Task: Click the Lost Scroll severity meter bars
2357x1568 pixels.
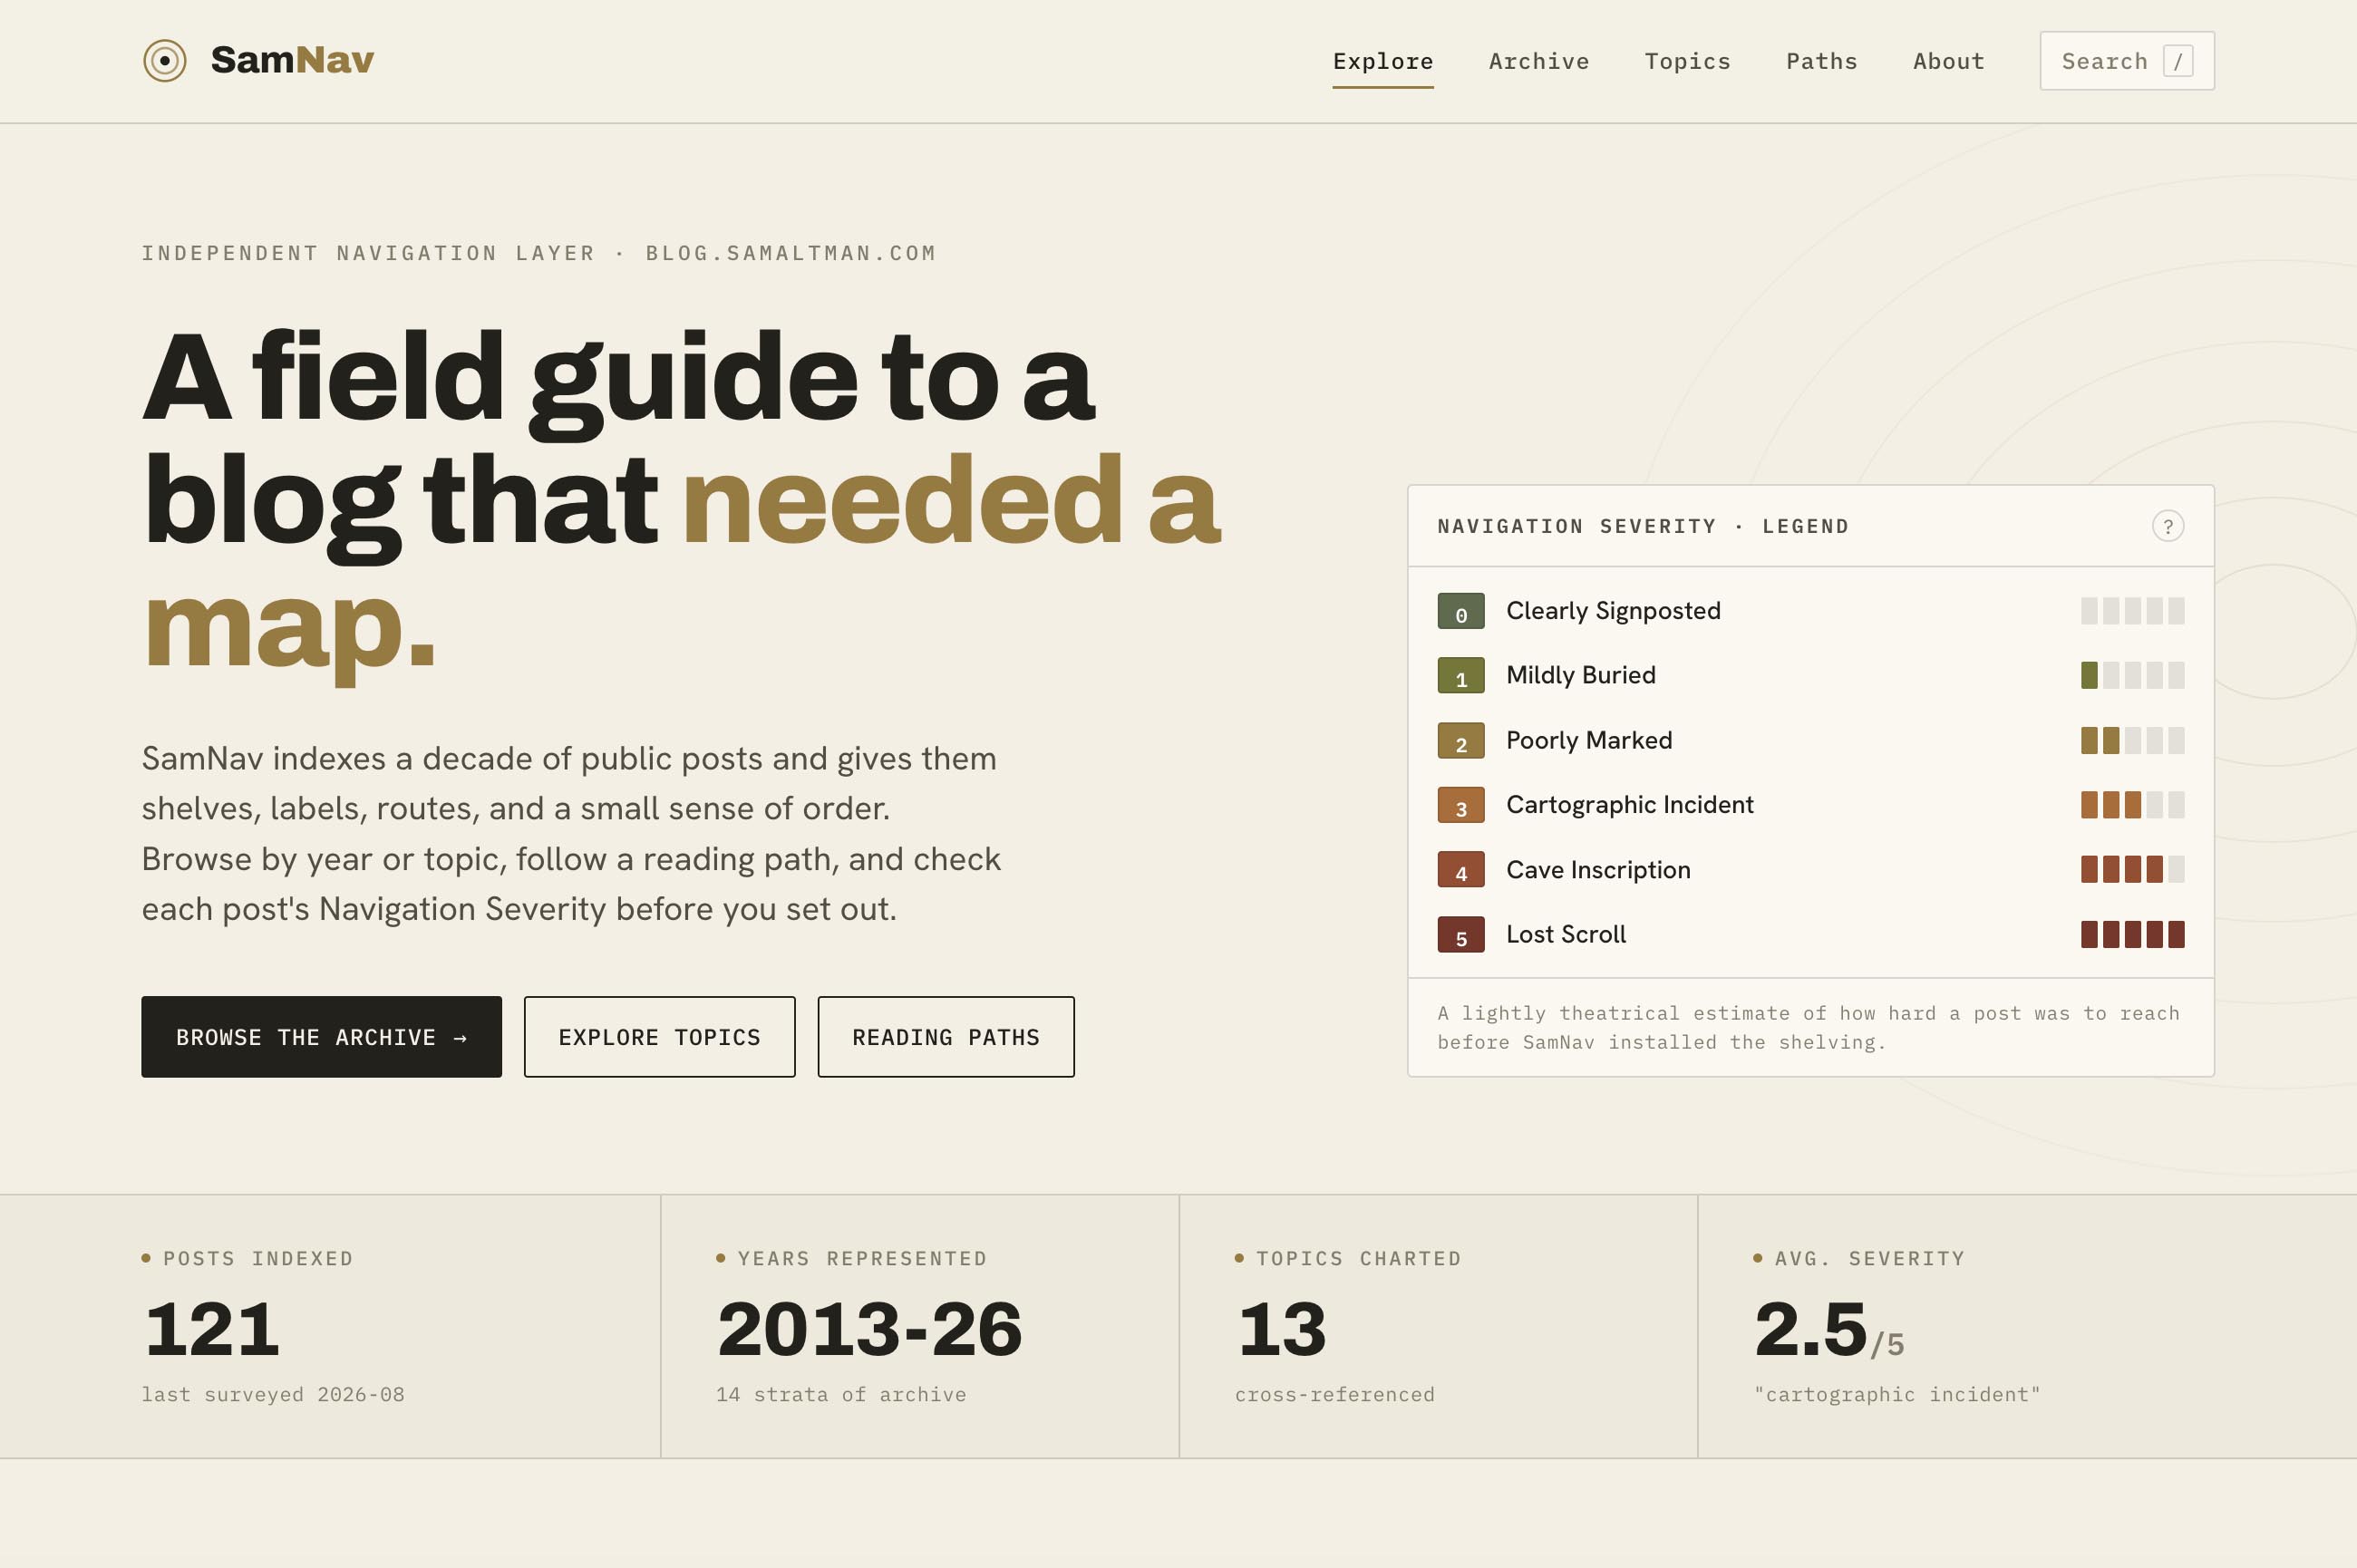Action: point(2132,934)
